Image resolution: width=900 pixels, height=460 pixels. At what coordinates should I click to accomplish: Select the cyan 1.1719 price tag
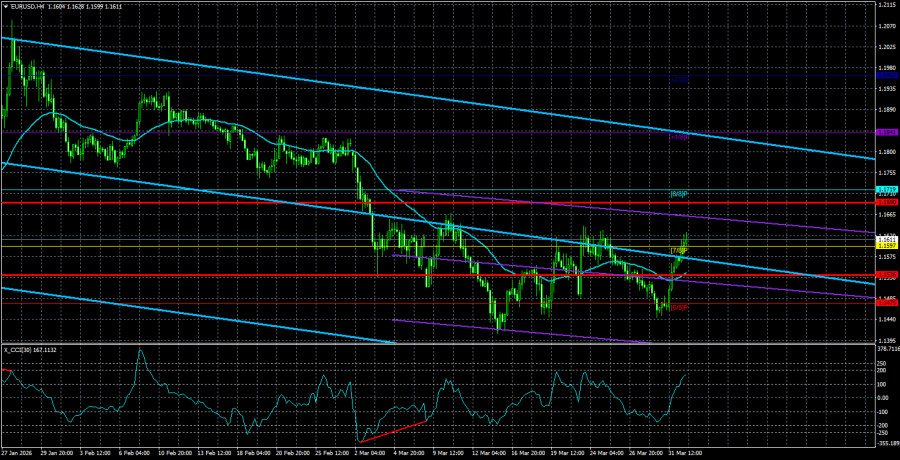885,189
